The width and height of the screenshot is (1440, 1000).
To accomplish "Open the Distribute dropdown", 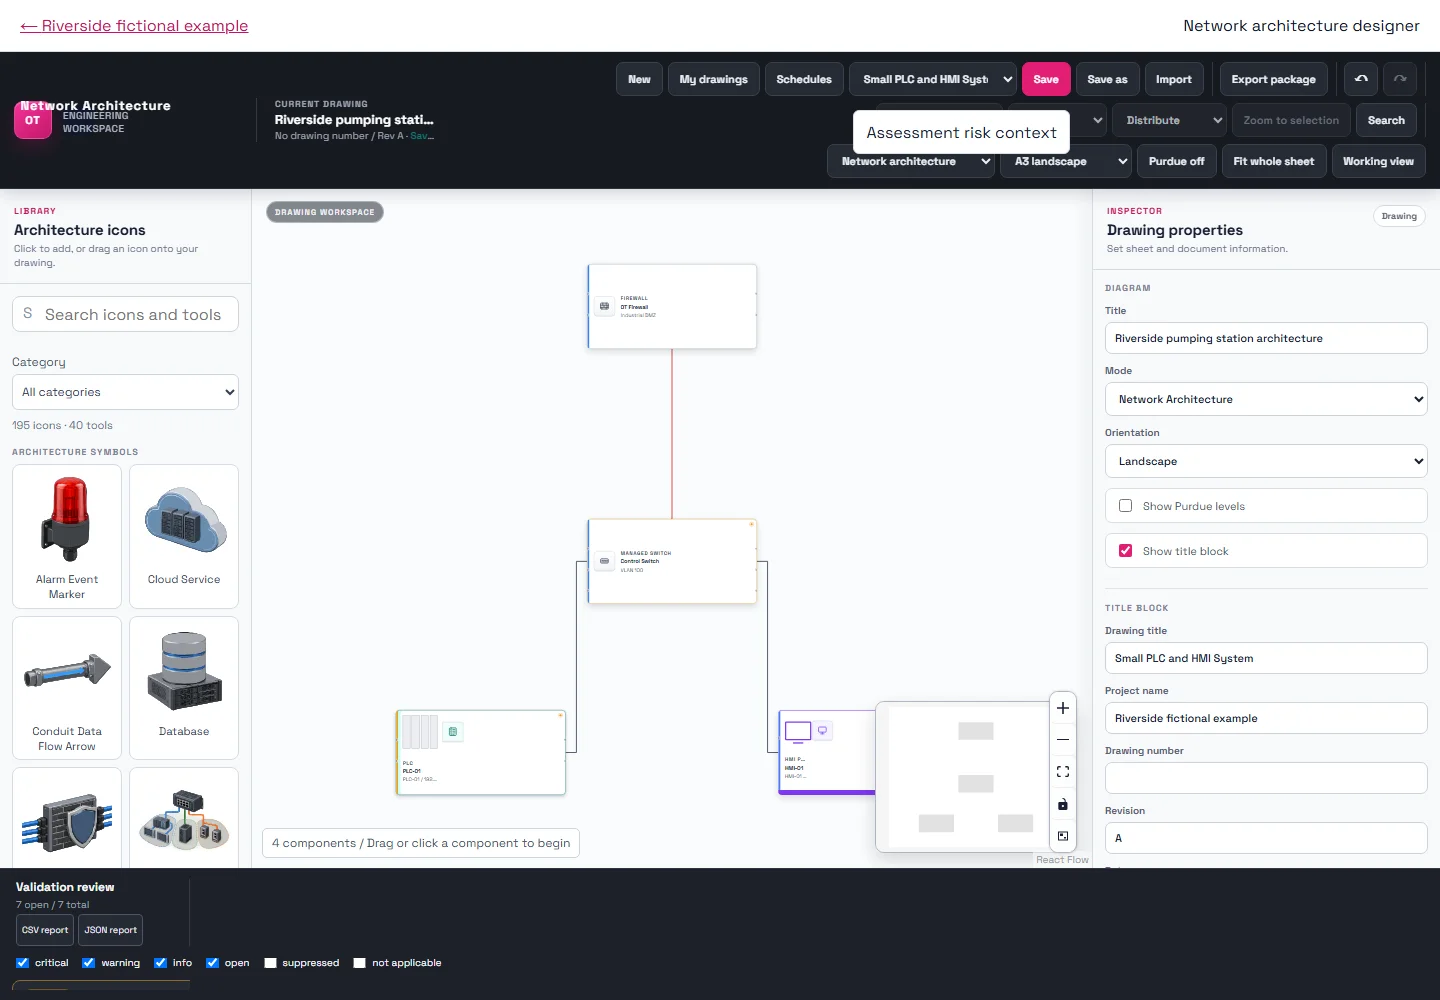I will (1169, 120).
